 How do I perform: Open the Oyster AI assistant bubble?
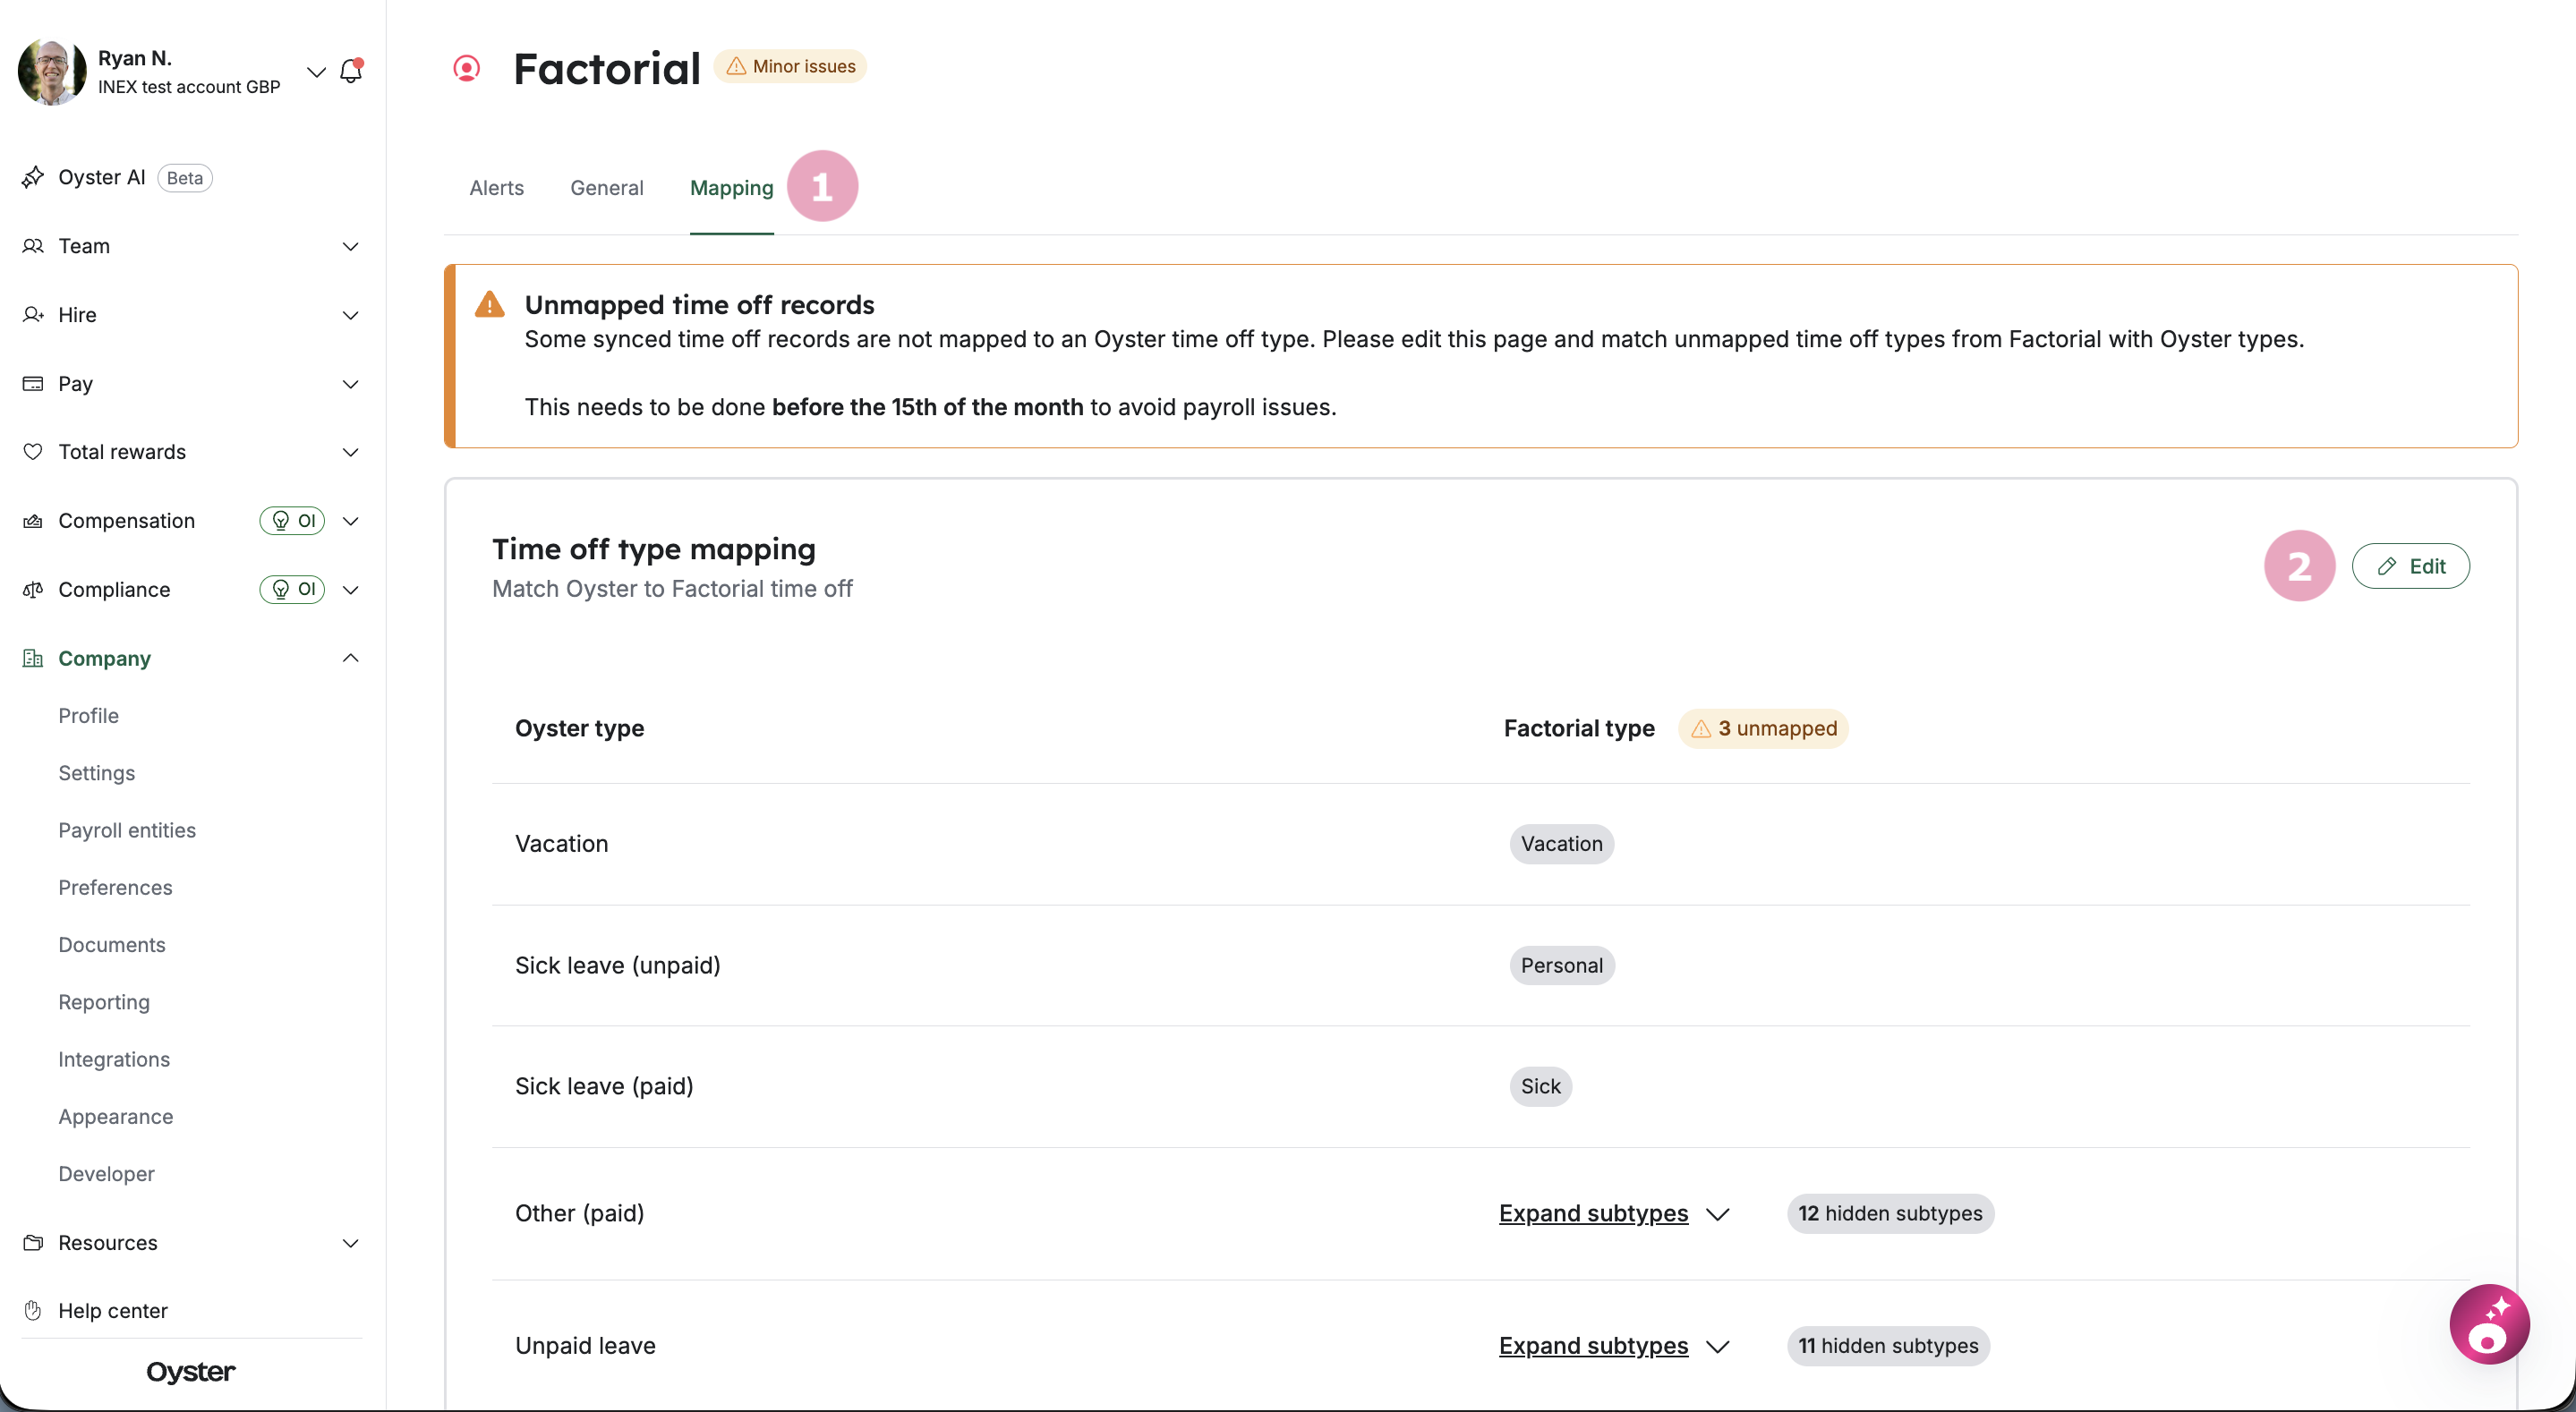click(2489, 1325)
